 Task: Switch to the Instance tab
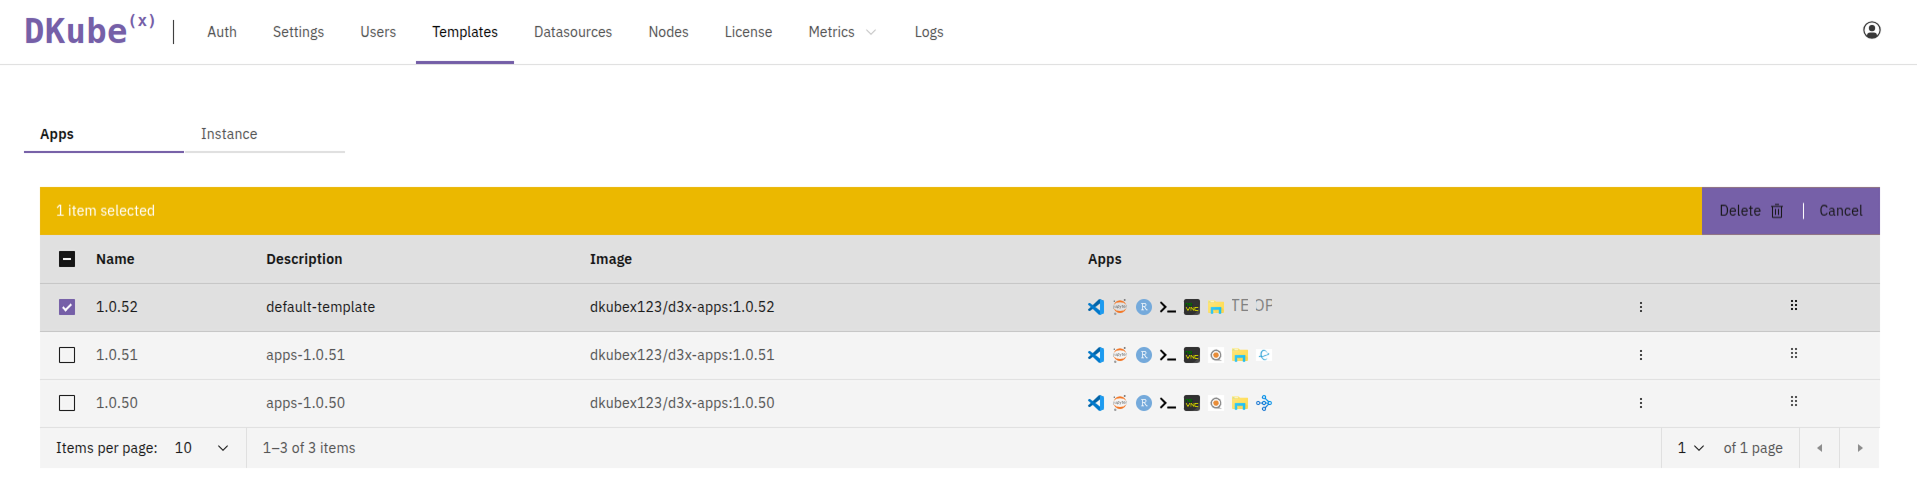point(229,134)
